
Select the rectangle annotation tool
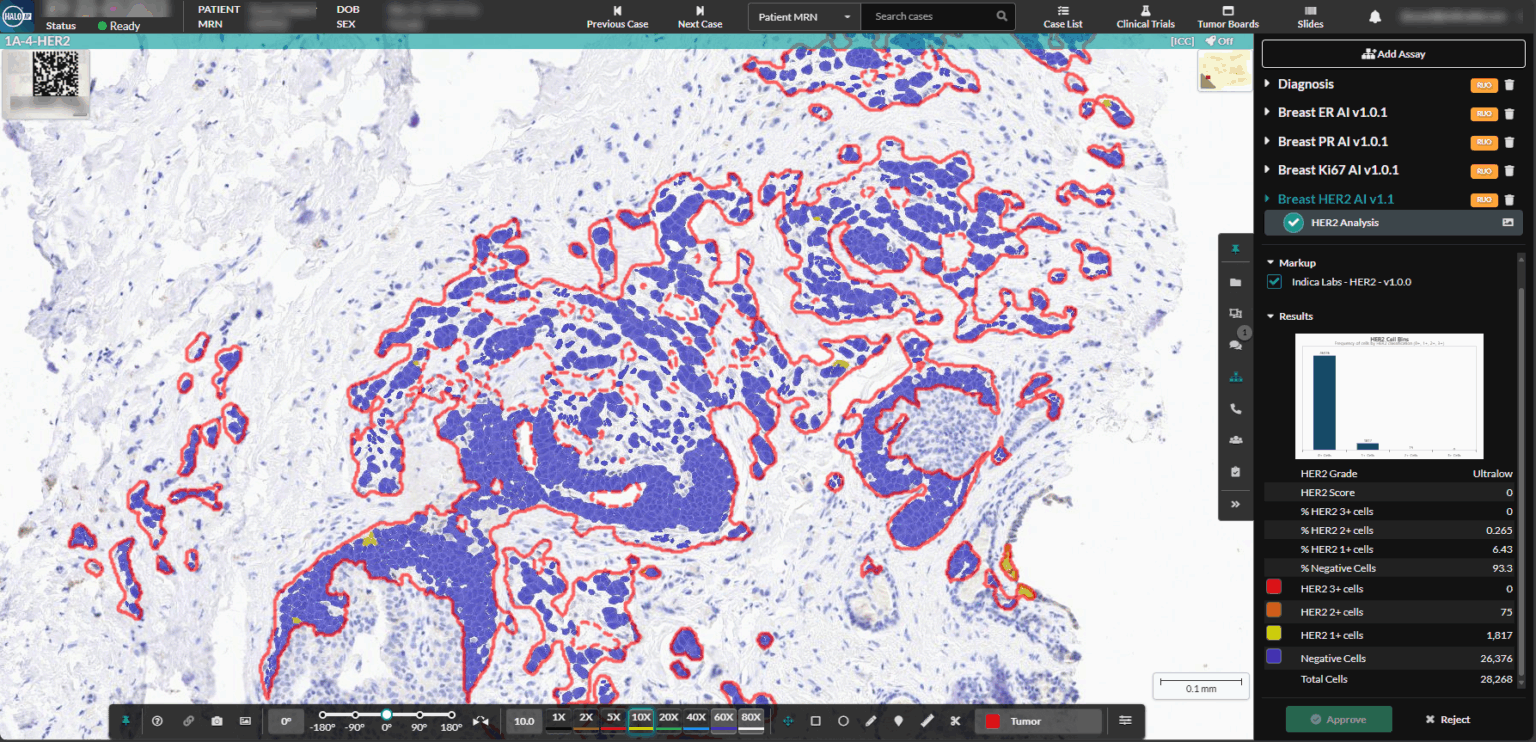(816, 719)
